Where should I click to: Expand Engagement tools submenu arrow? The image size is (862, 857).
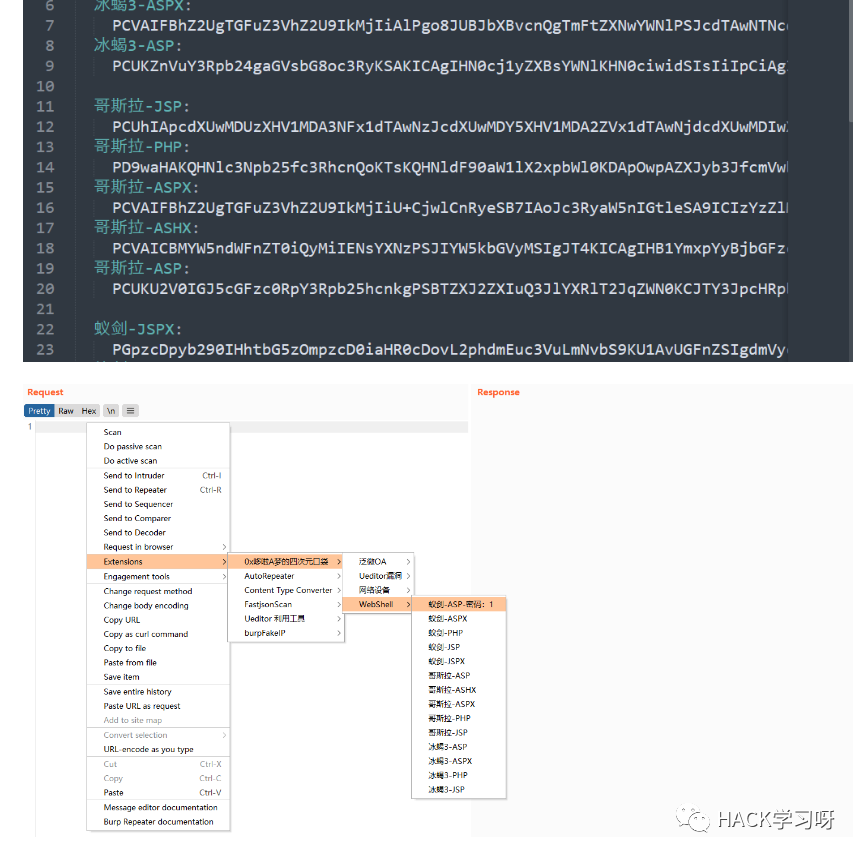coord(224,577)
